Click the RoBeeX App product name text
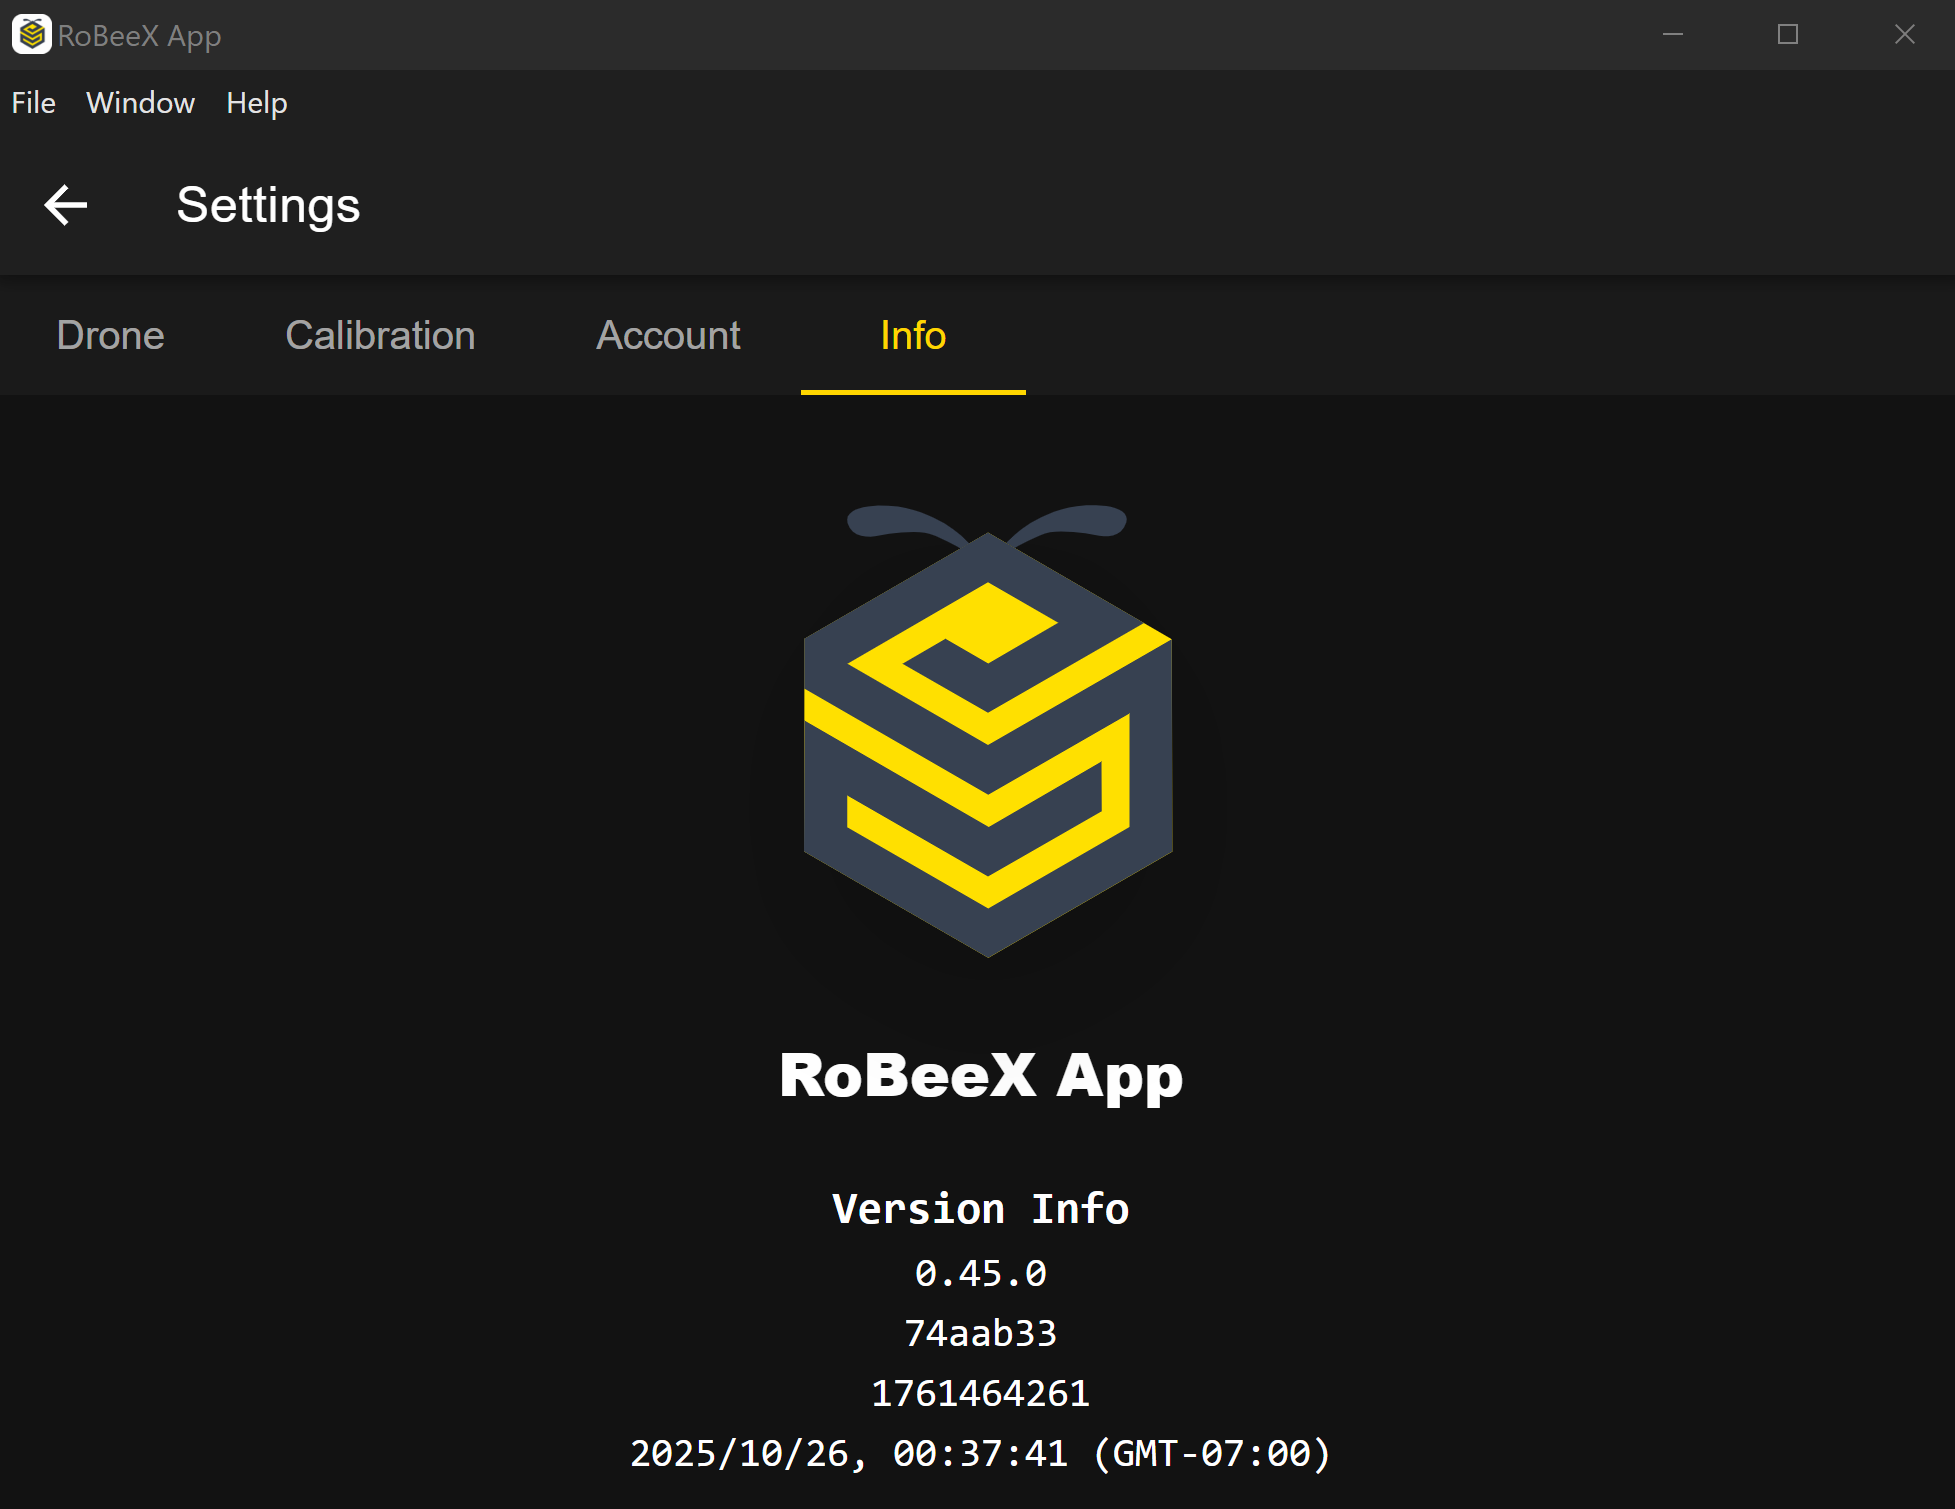Viewport: 1955px width, 1509px height. tap(980, 1076)
